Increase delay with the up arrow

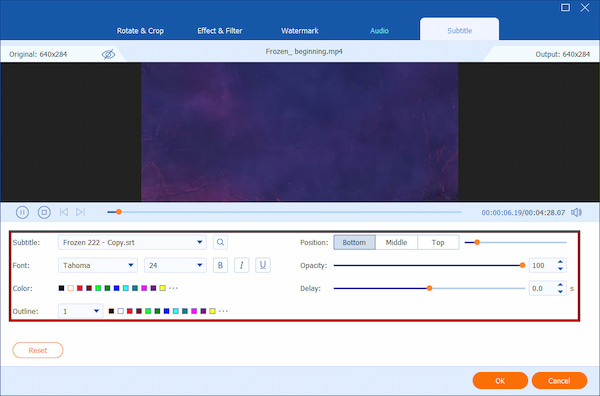(560, 285)
